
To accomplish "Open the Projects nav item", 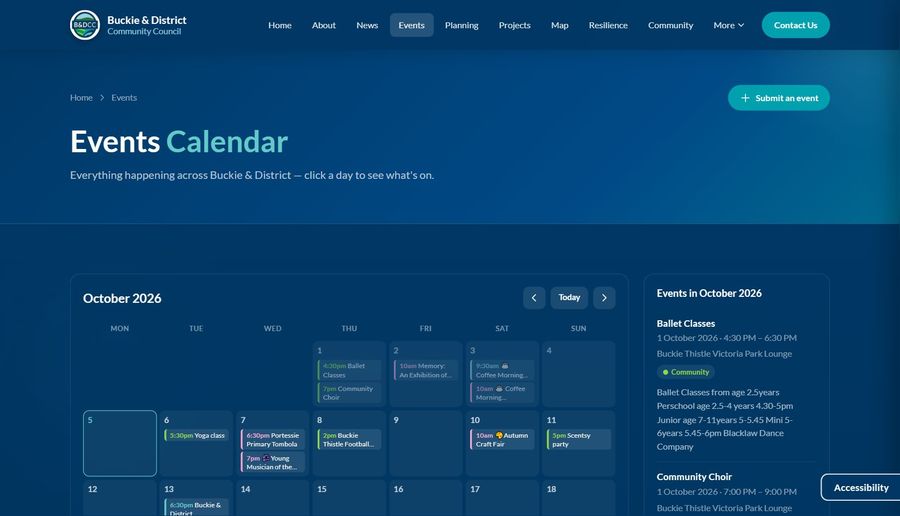I will tap(514, 25).
